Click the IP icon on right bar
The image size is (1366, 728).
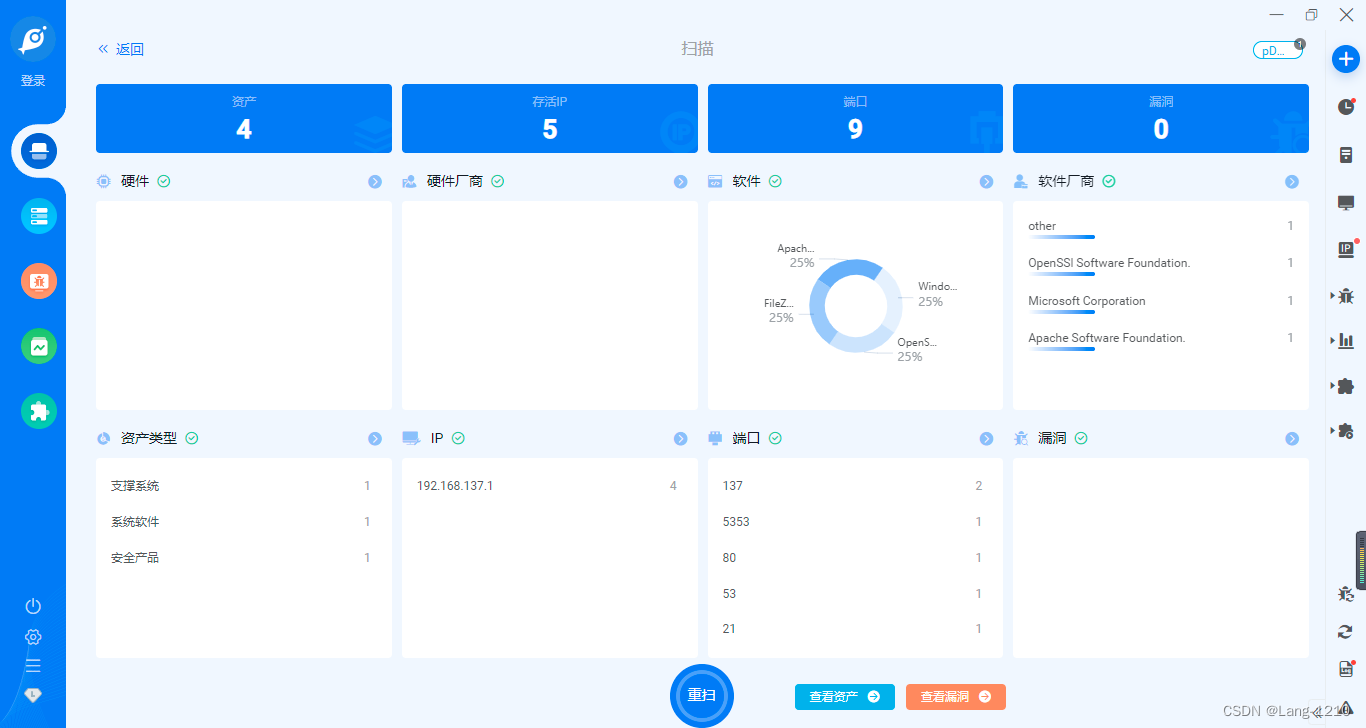[1346, 249]
